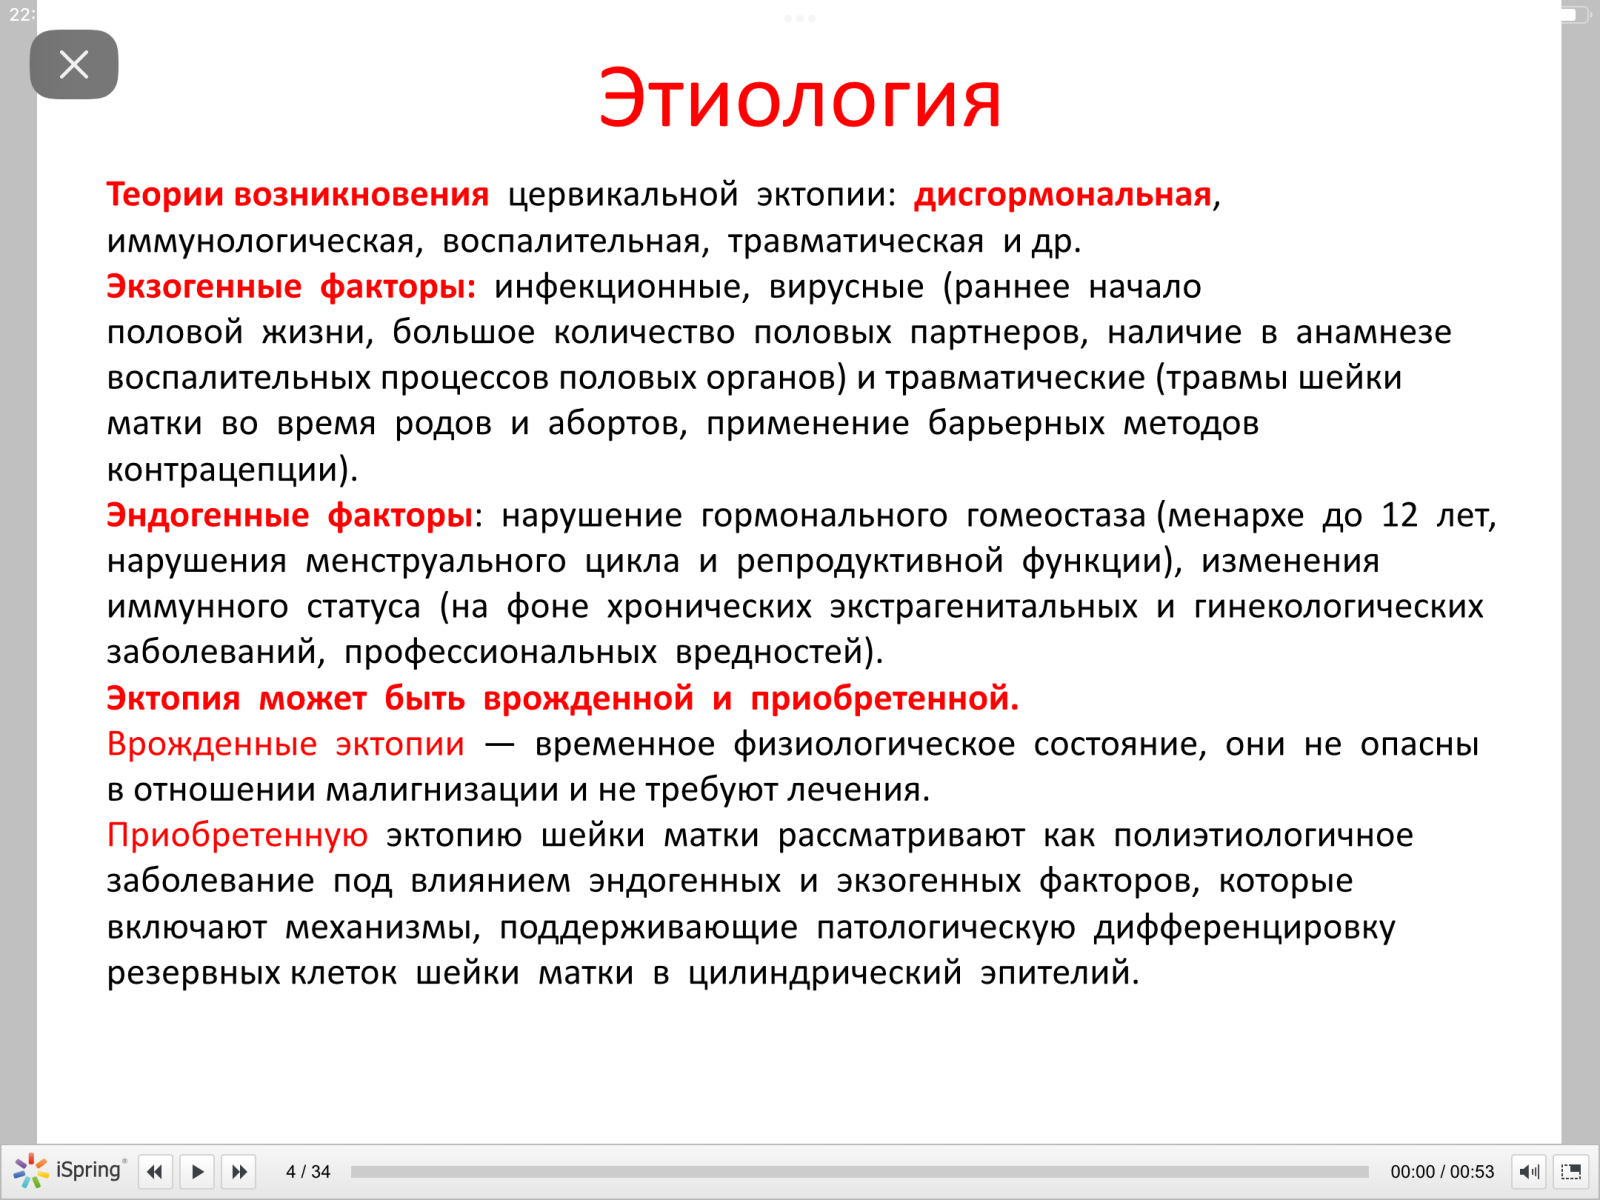The width and height of the screenshot is (1601, 1200).
Task: Go to previous slide with rewind button
Action: 155,1171
